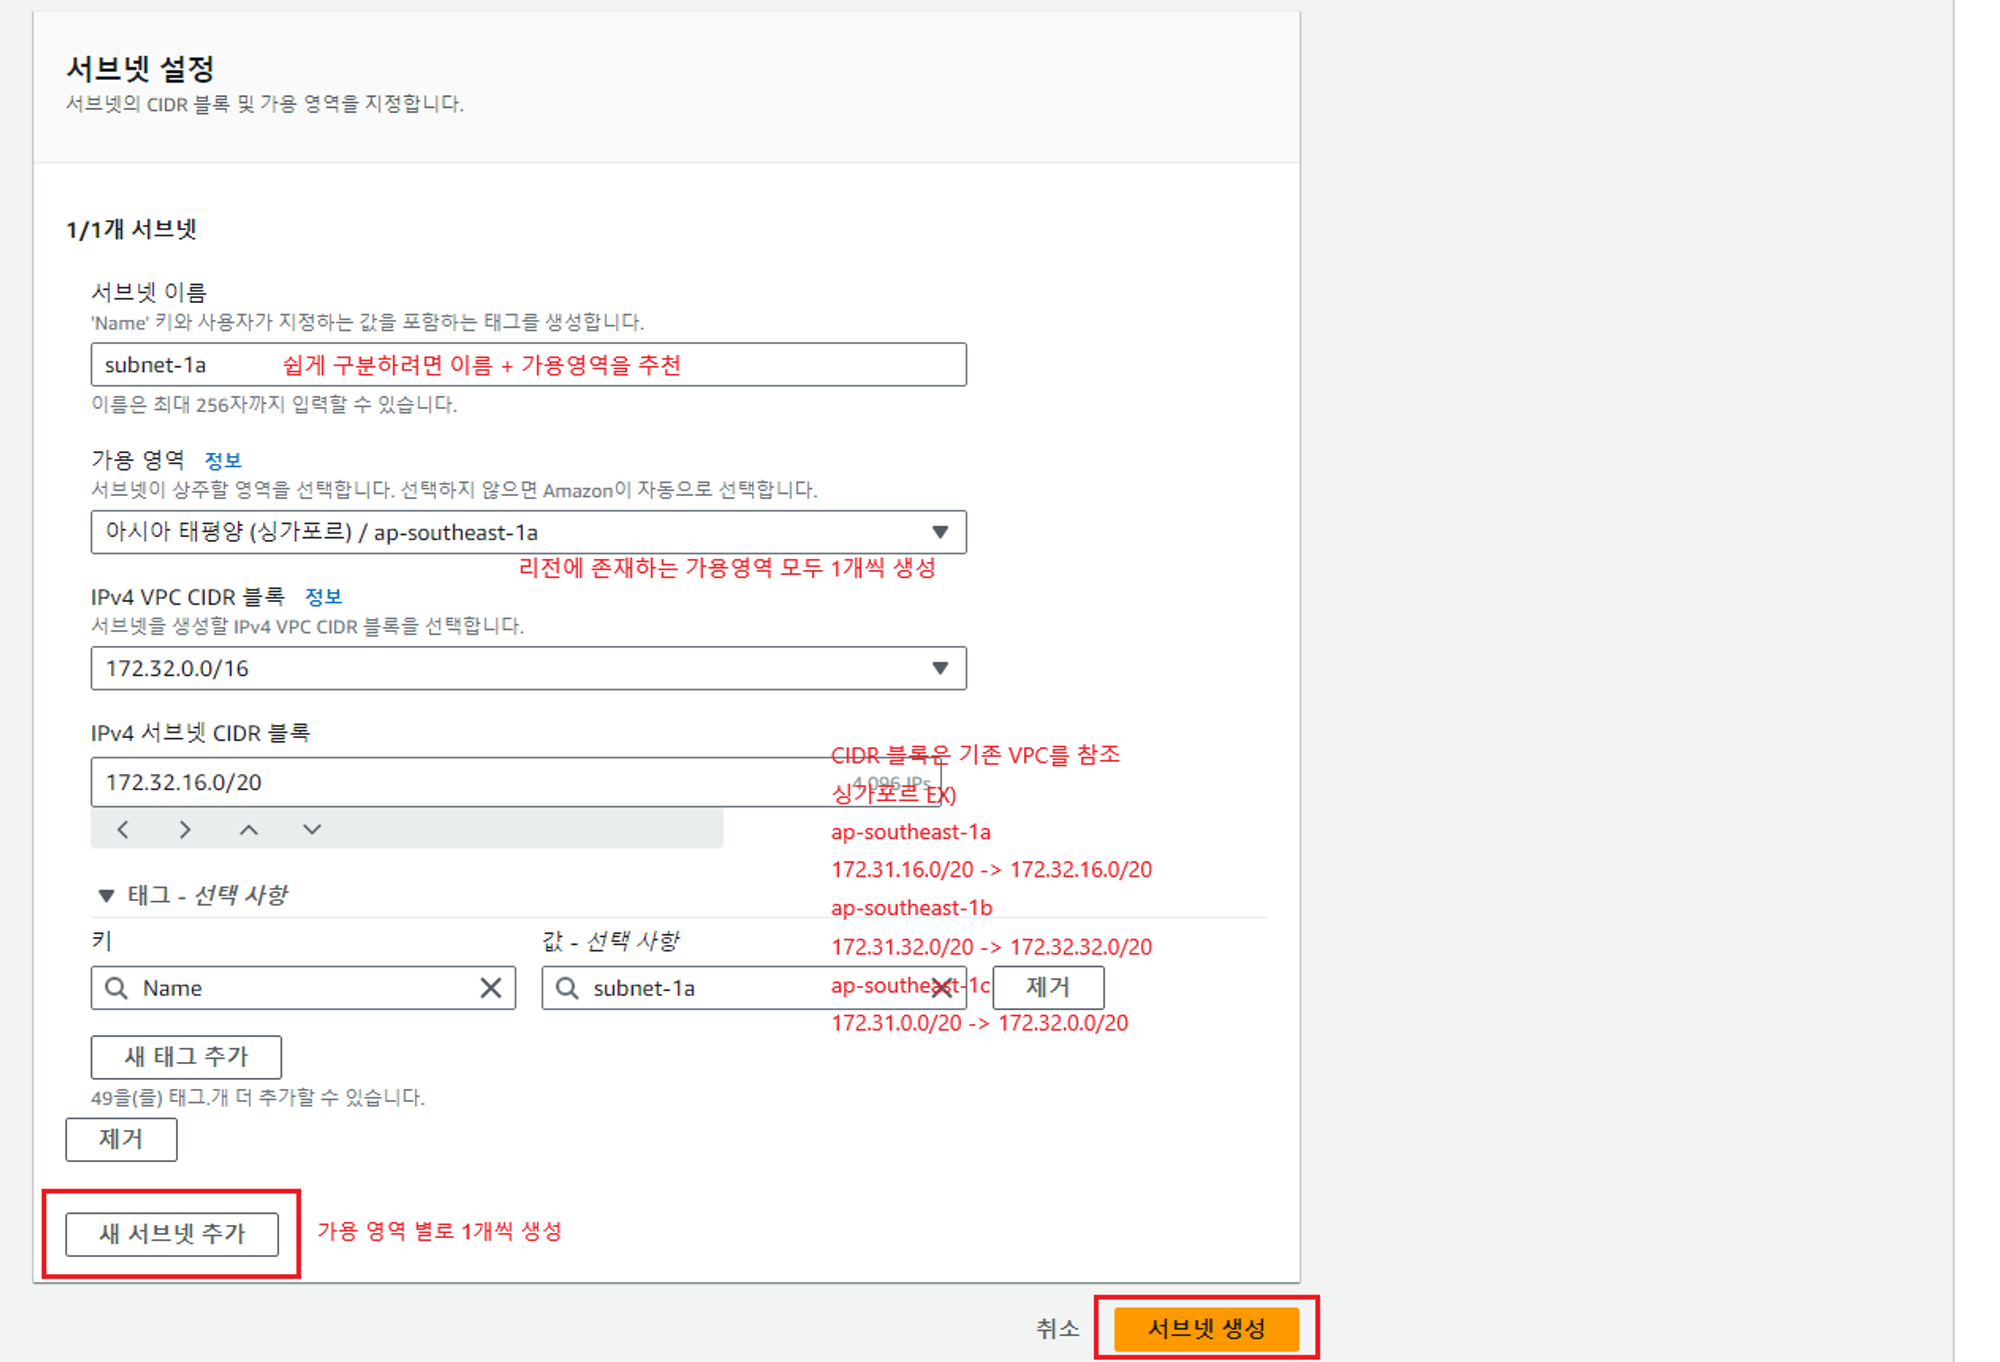Open the availability zone dropdown ap-southeast-1a

click(x=528, y=532)
